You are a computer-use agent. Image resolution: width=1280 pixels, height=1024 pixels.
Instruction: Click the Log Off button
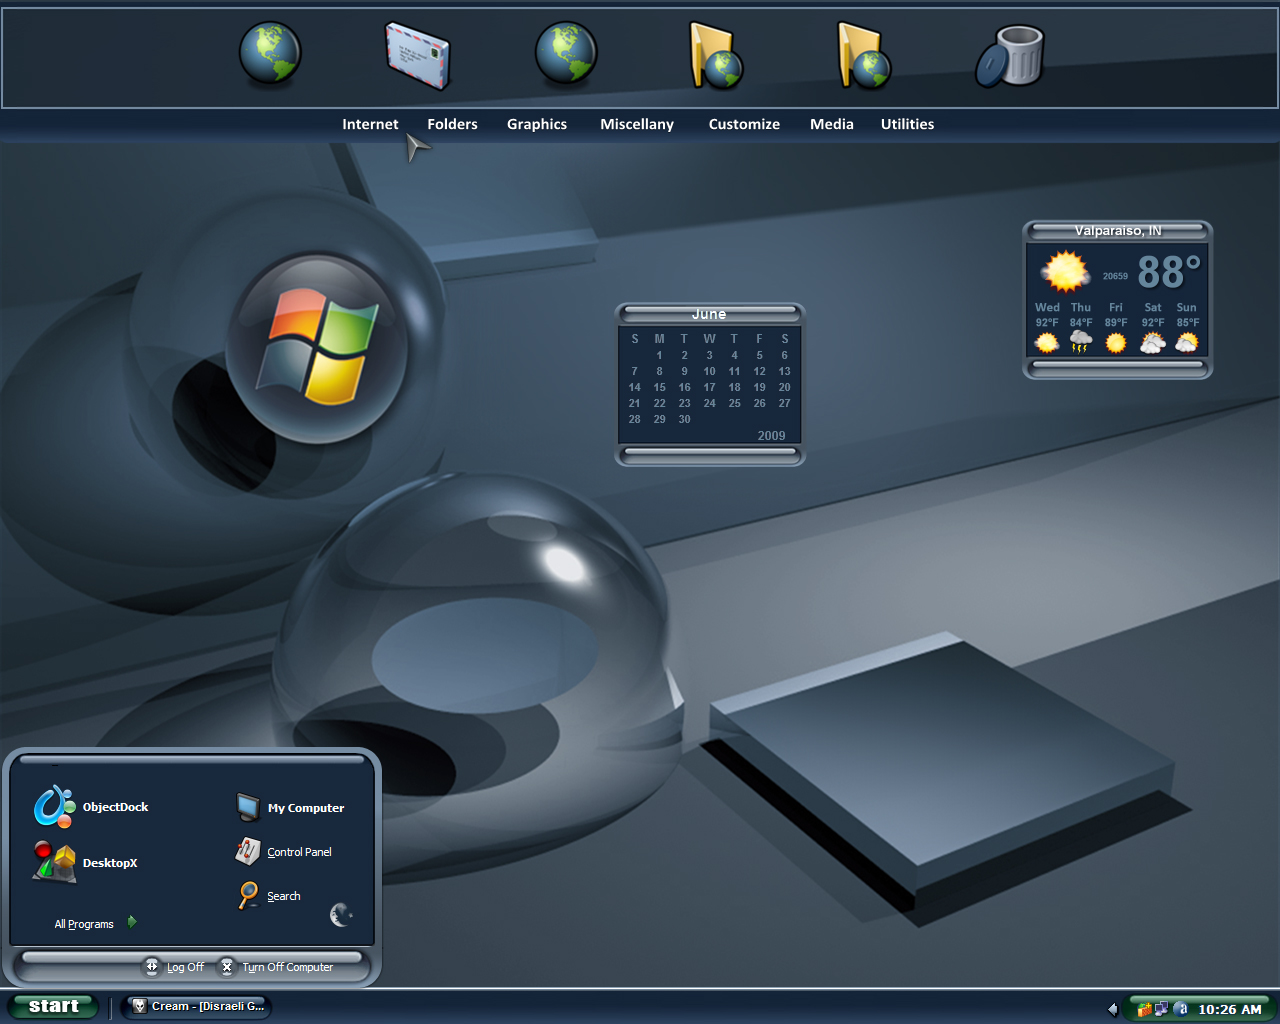click(174, 967)
